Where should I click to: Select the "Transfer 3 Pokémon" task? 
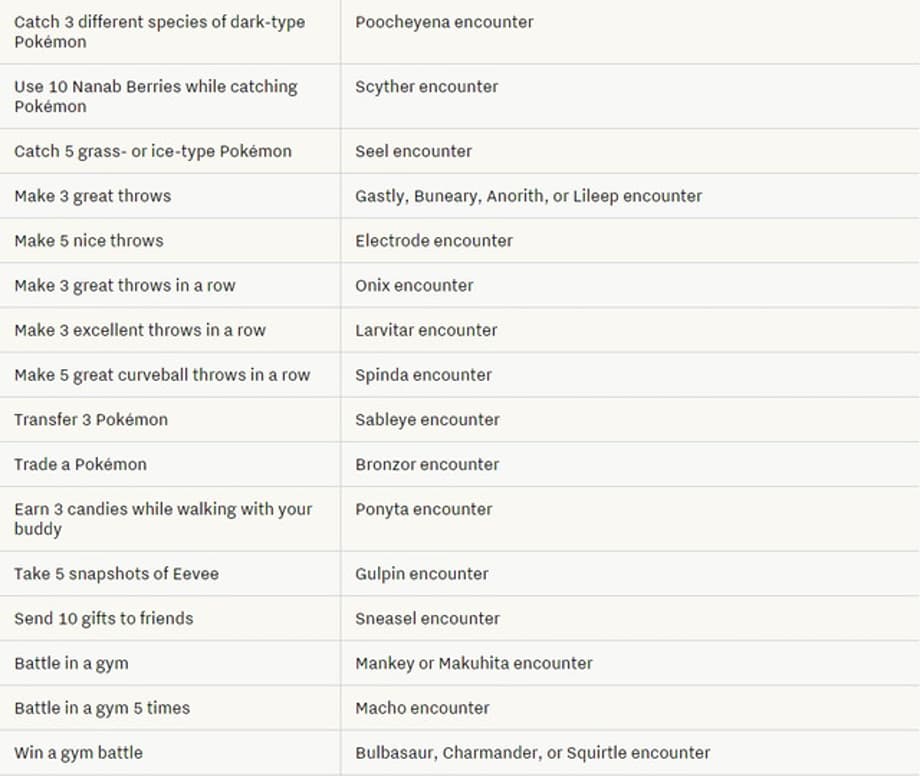[x=91, y=420]
